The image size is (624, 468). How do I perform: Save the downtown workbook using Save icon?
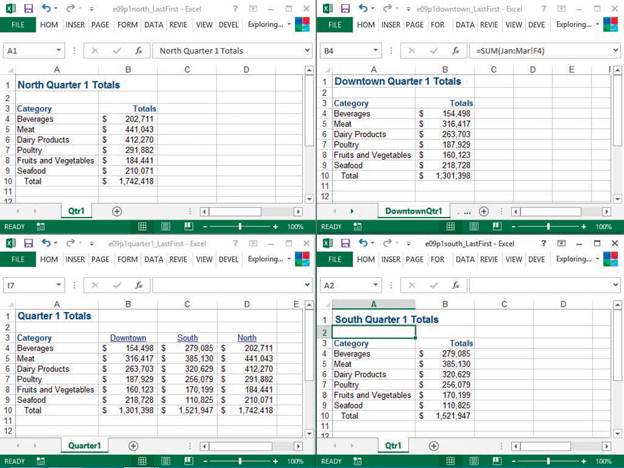tap(345, 8)
